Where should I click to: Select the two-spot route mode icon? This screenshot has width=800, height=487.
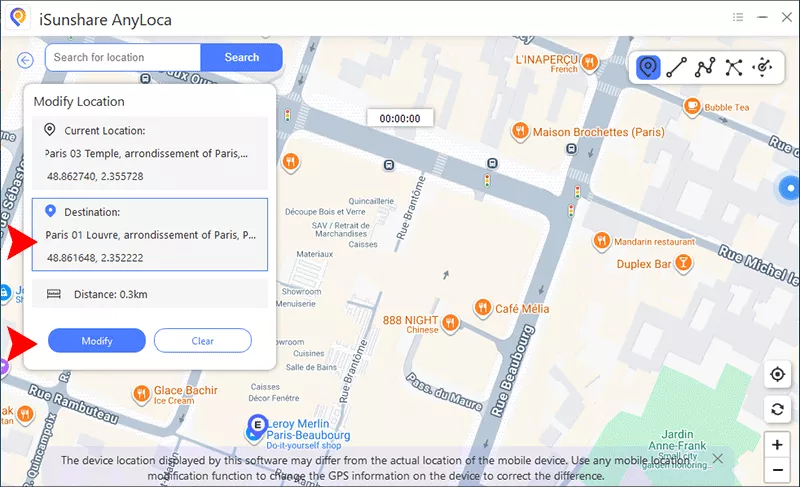tap(677, 67)
